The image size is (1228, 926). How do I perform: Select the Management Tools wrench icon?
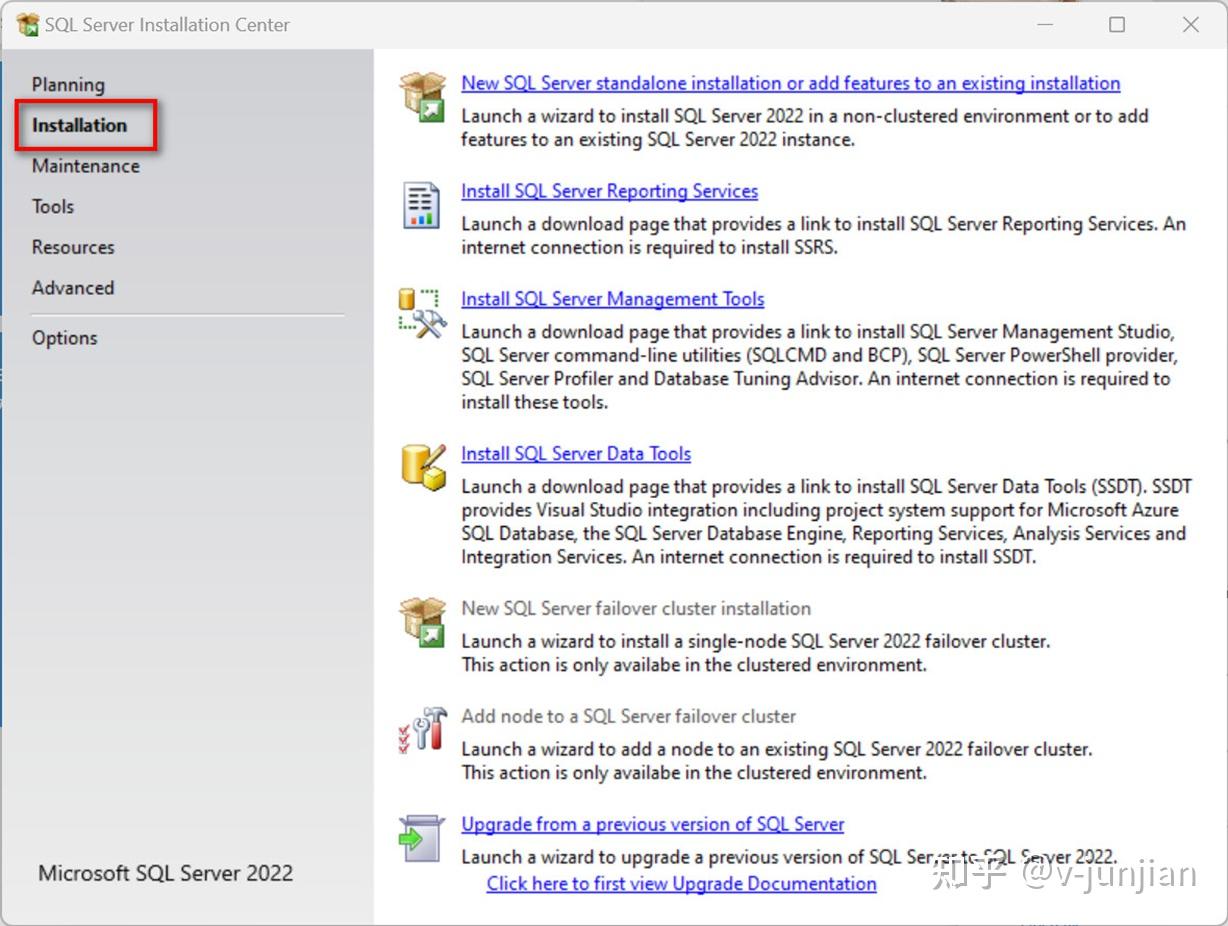click(x=420, y=312)
